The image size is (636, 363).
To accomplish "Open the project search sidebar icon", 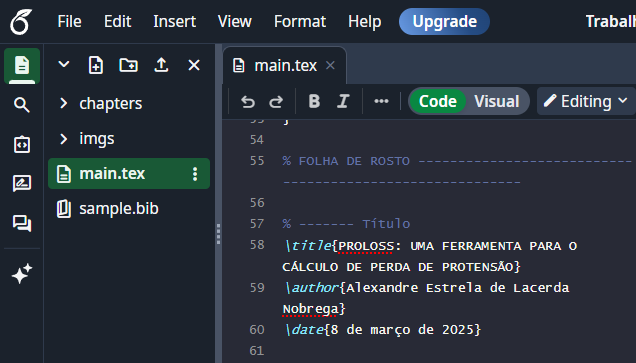I will pos(22,105).
